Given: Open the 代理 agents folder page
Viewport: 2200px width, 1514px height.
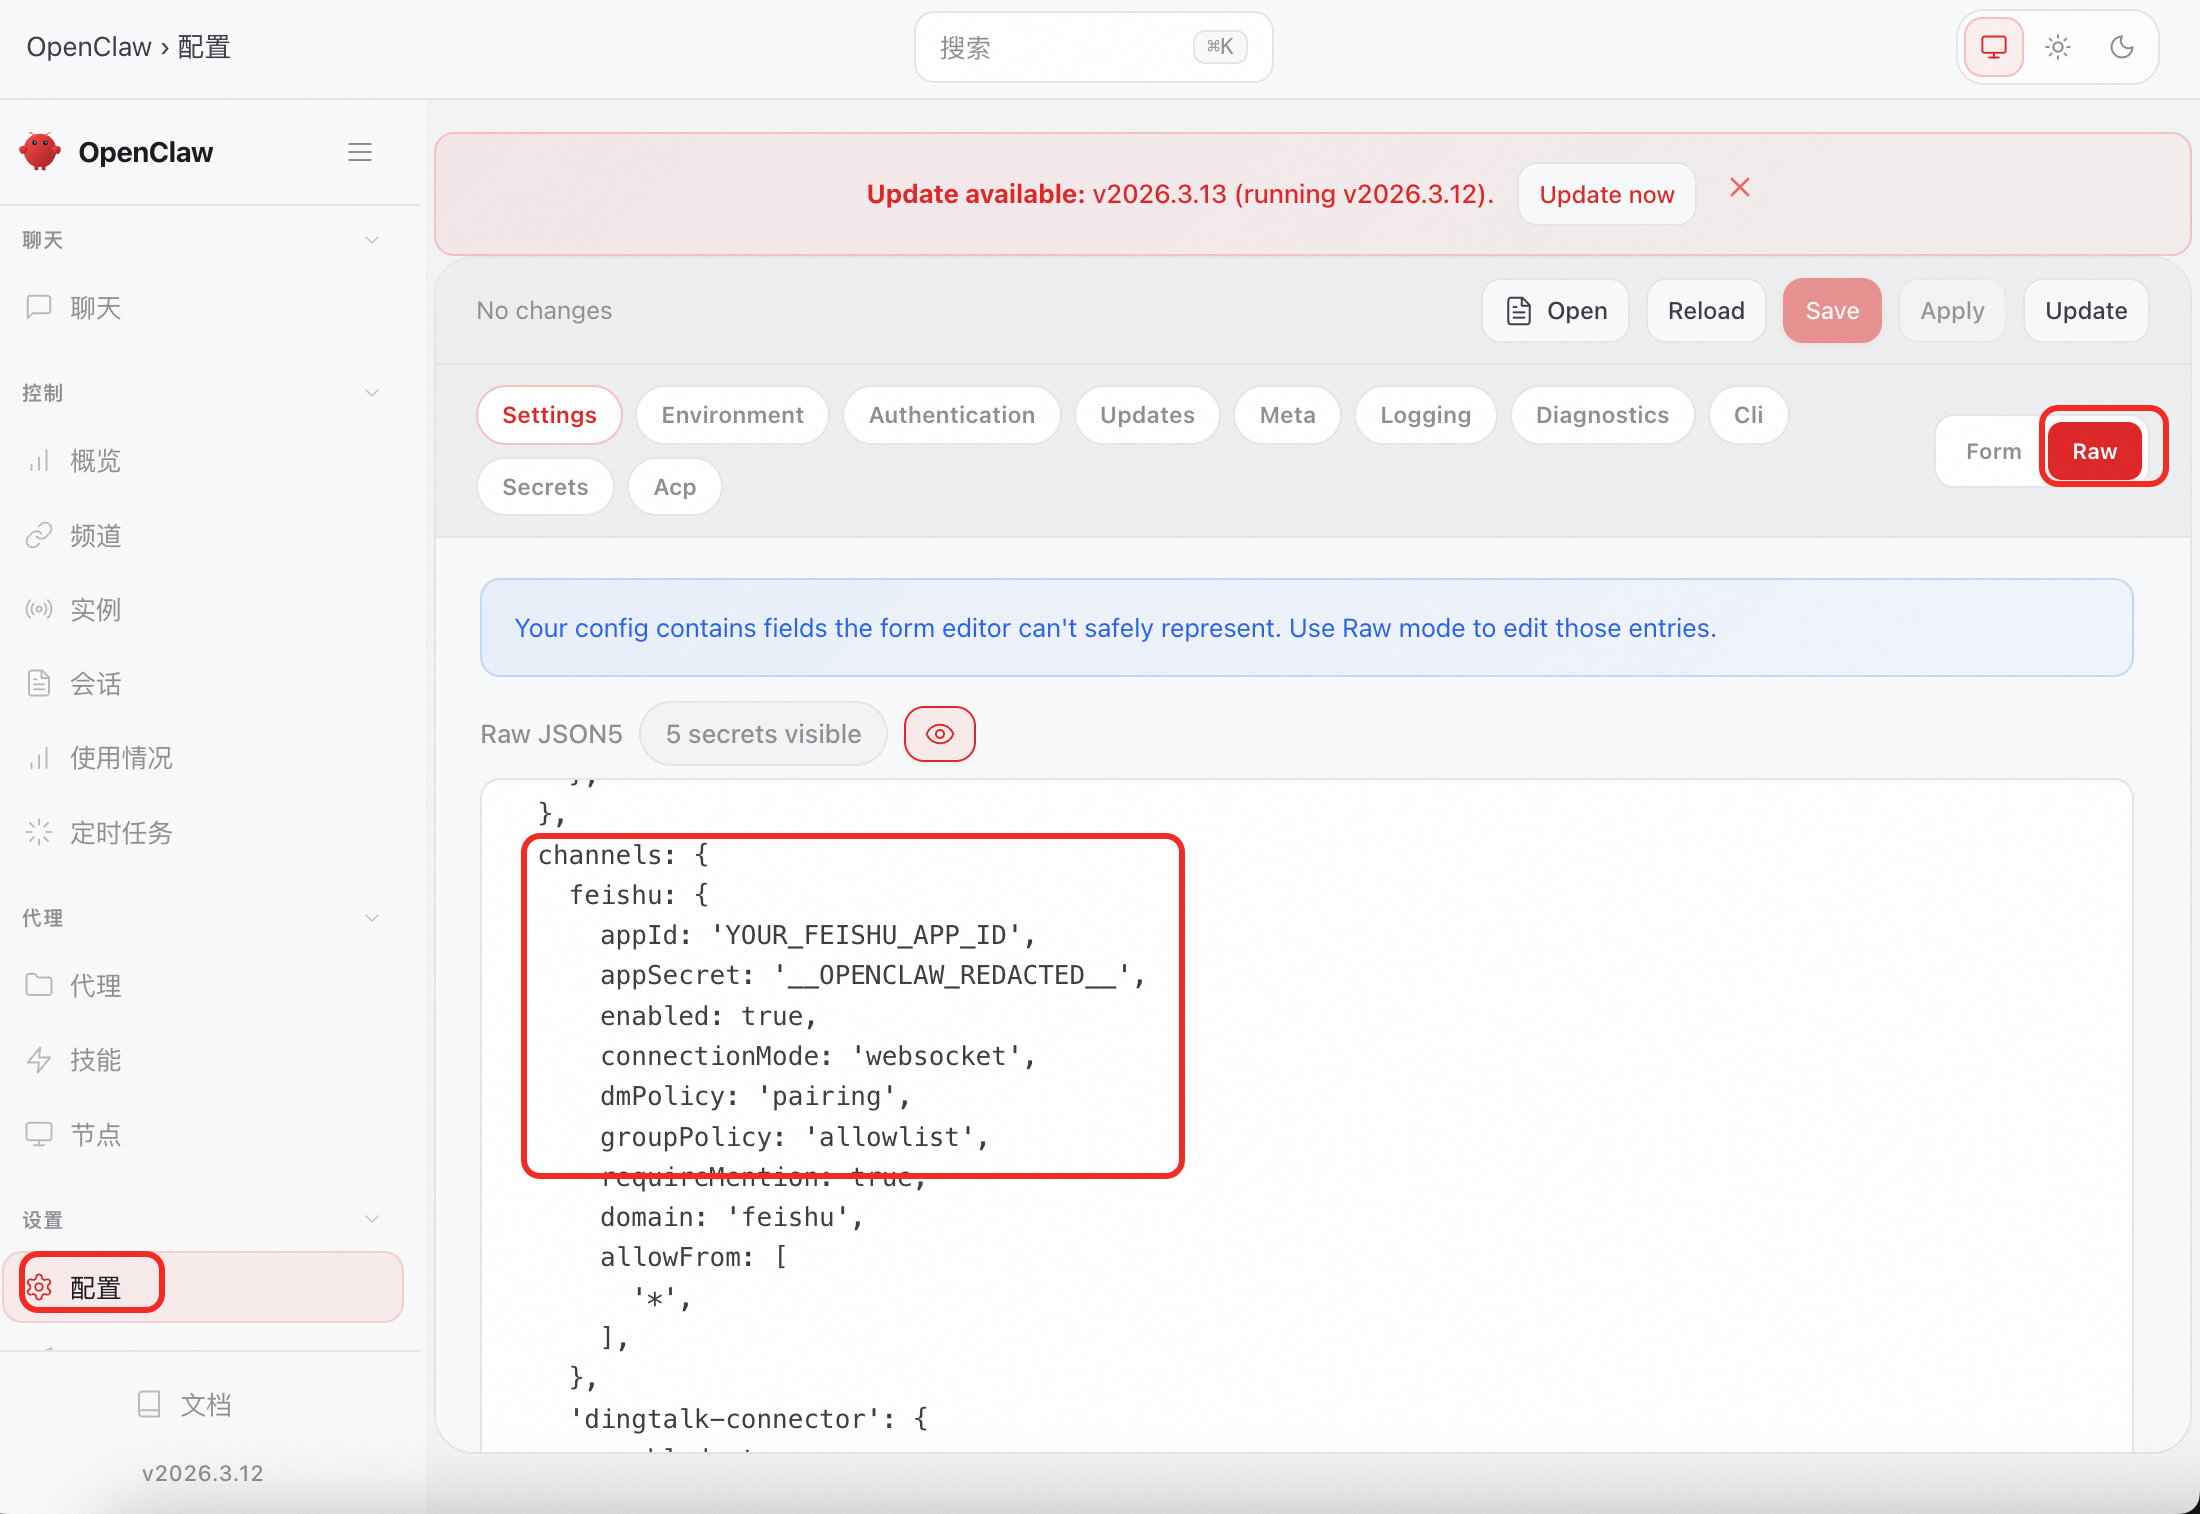Looking at the screenshot, I should (x=202, y=986).
